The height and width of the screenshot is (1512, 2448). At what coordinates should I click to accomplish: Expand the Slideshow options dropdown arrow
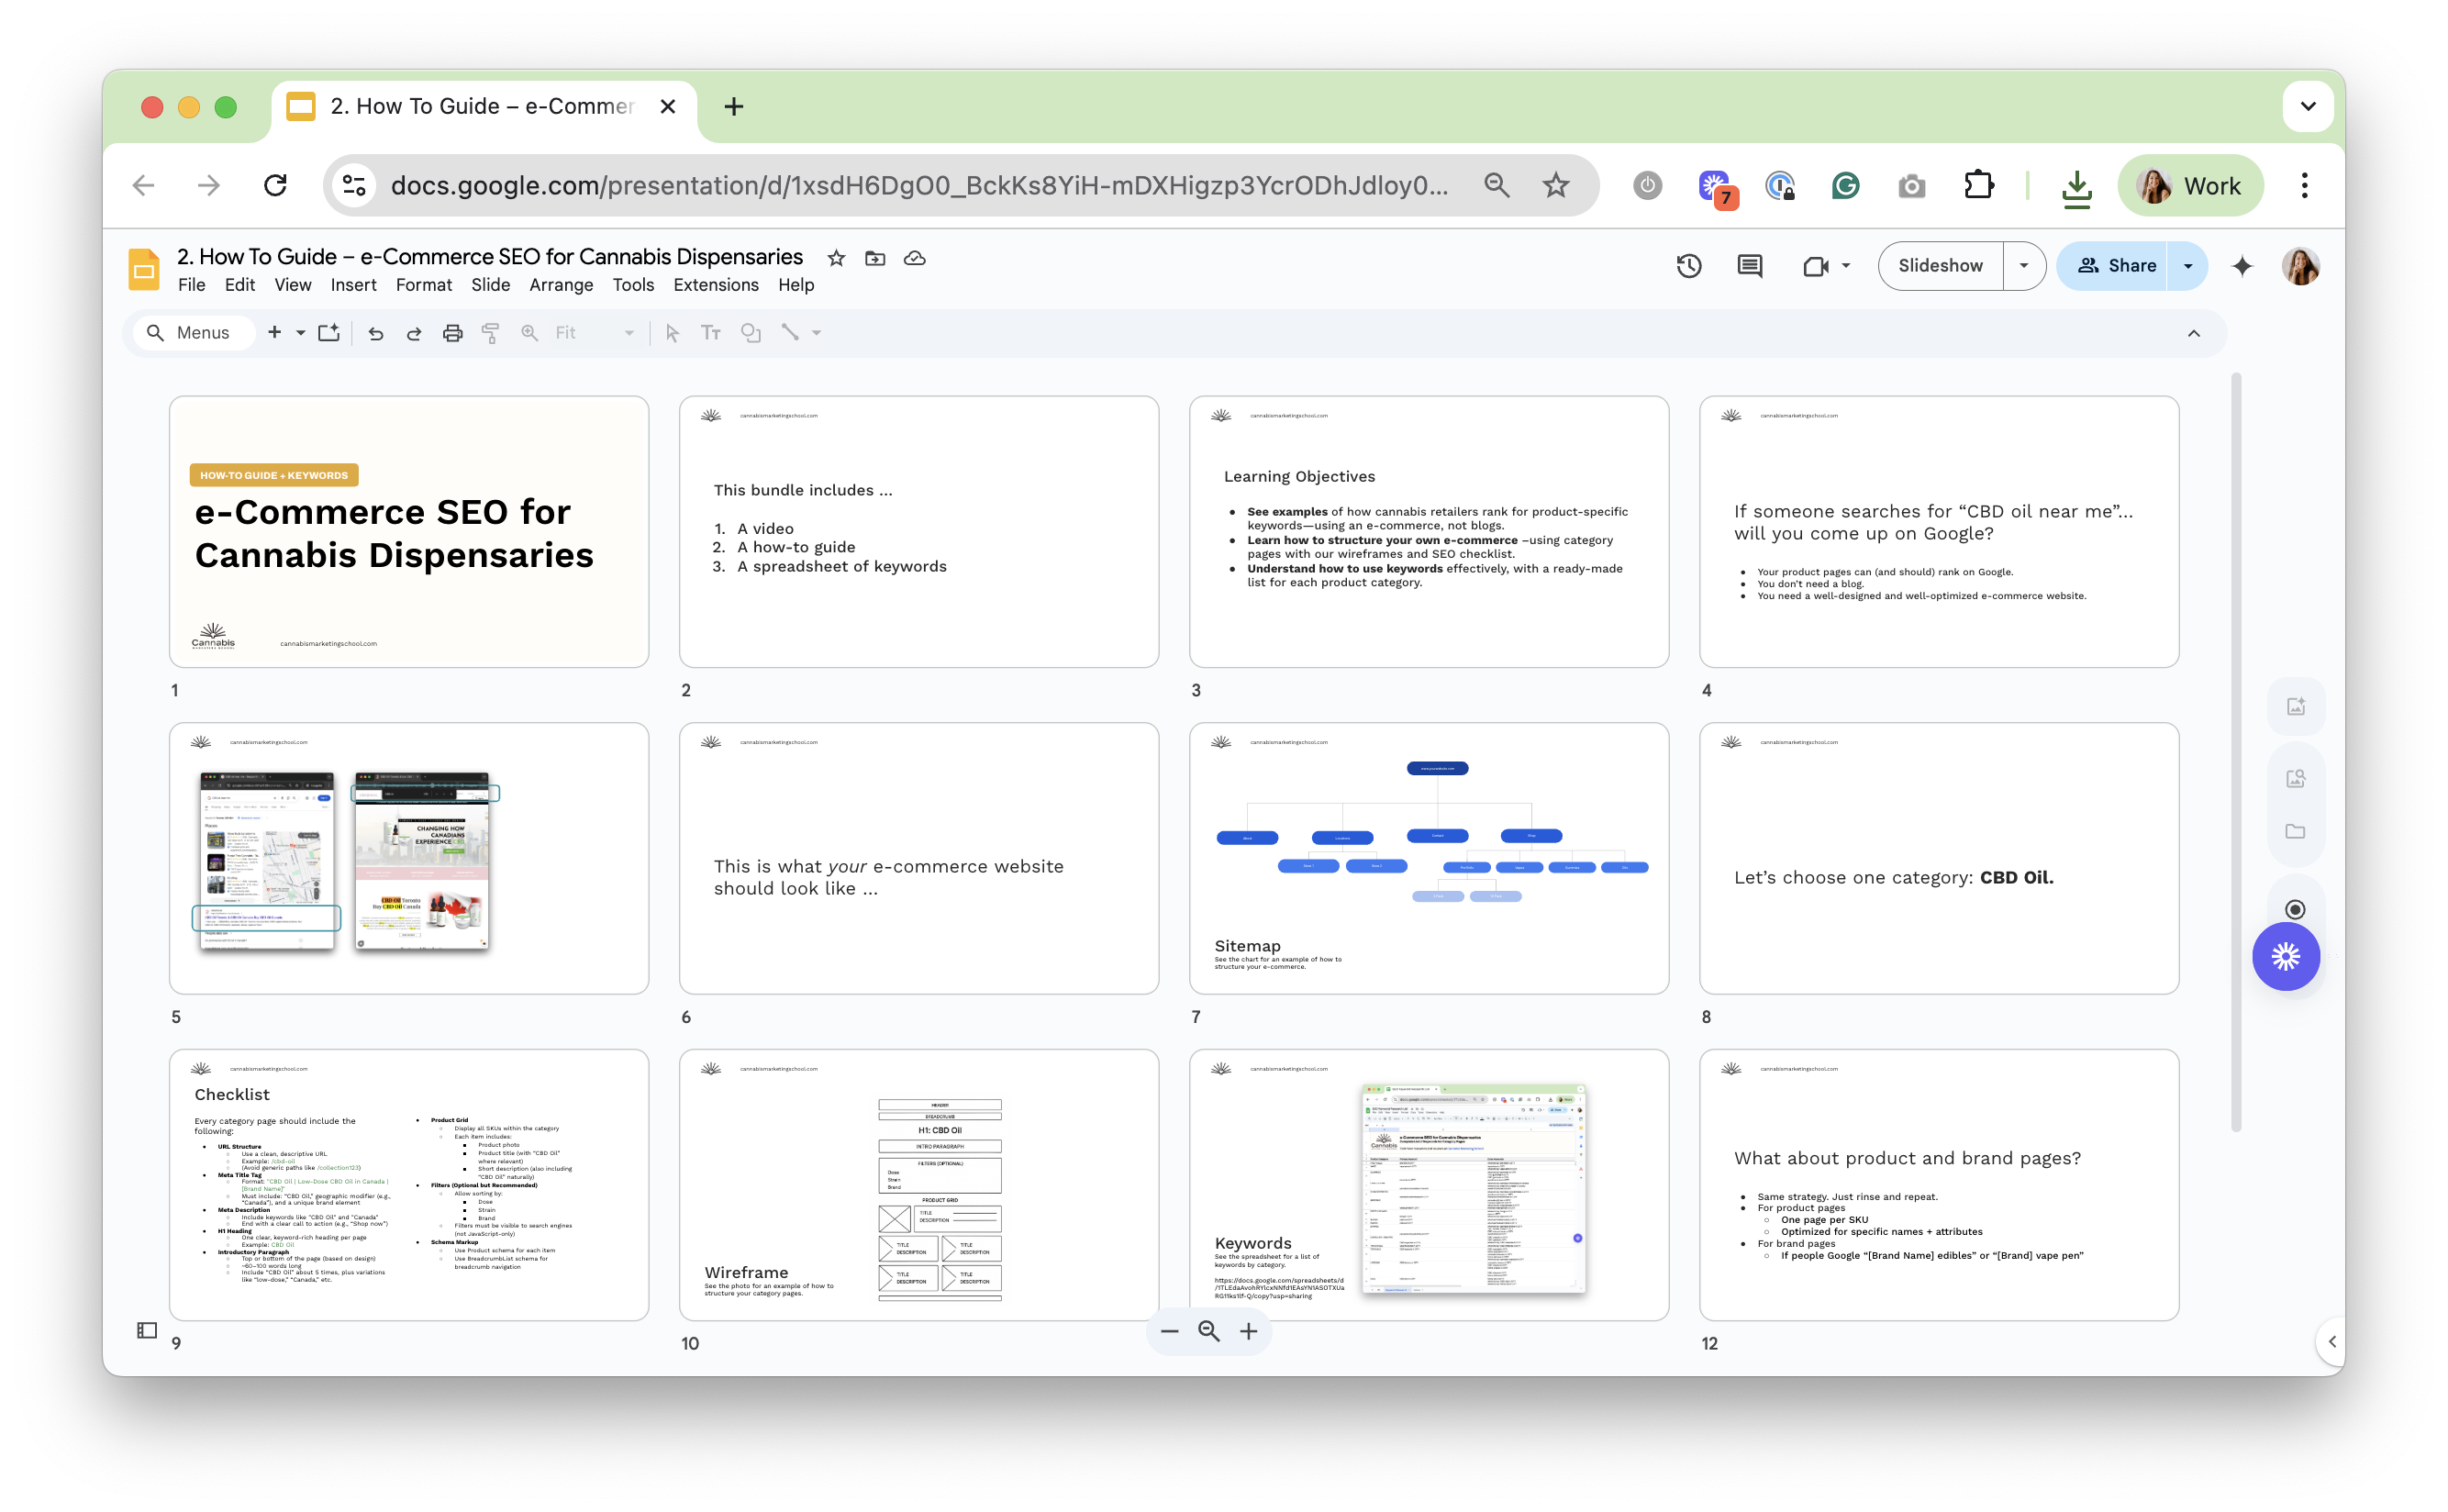[x=2024, y=266]
